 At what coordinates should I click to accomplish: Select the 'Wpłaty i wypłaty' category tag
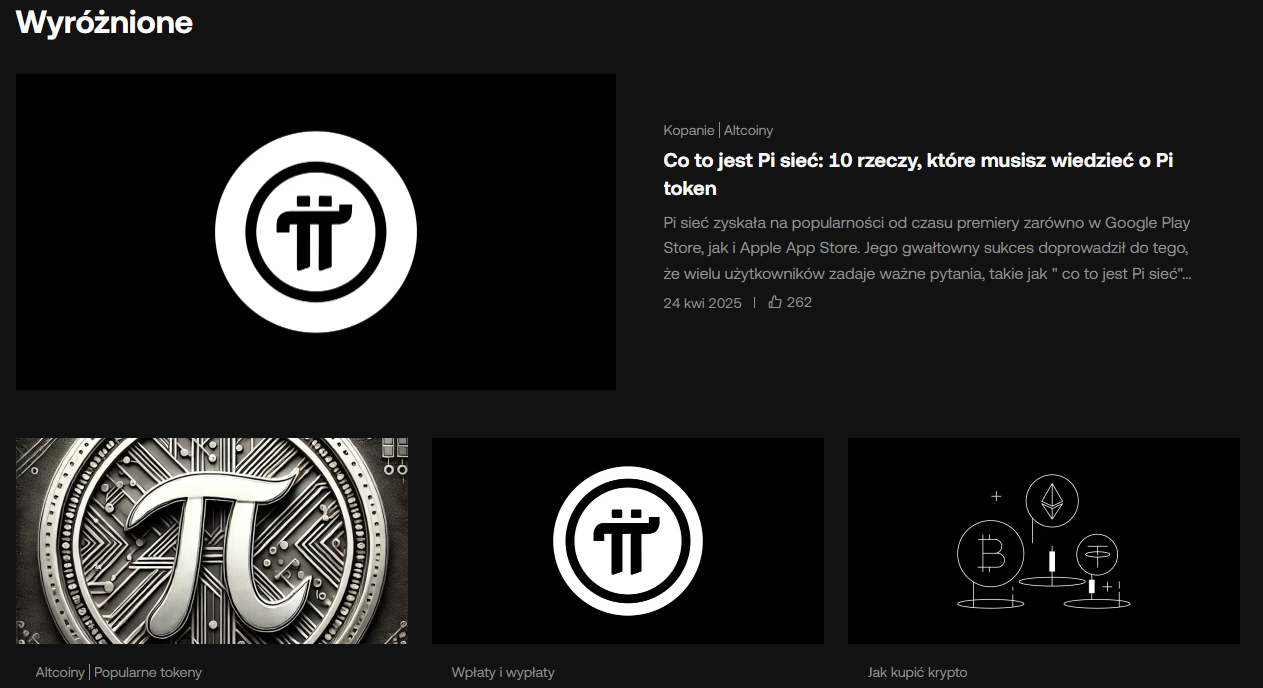(x=503, y=672)
